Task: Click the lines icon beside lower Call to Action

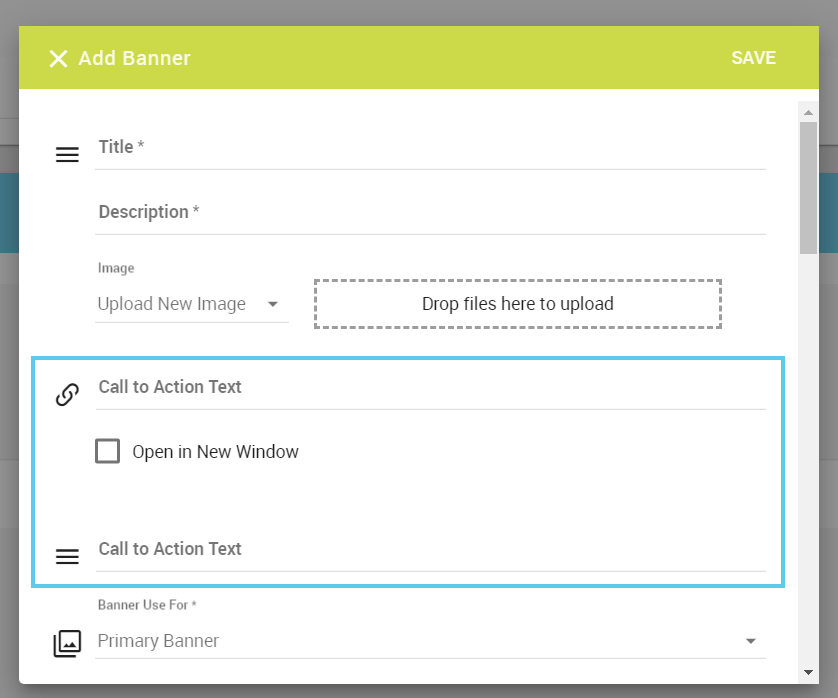Action: [x=67, y=556]
